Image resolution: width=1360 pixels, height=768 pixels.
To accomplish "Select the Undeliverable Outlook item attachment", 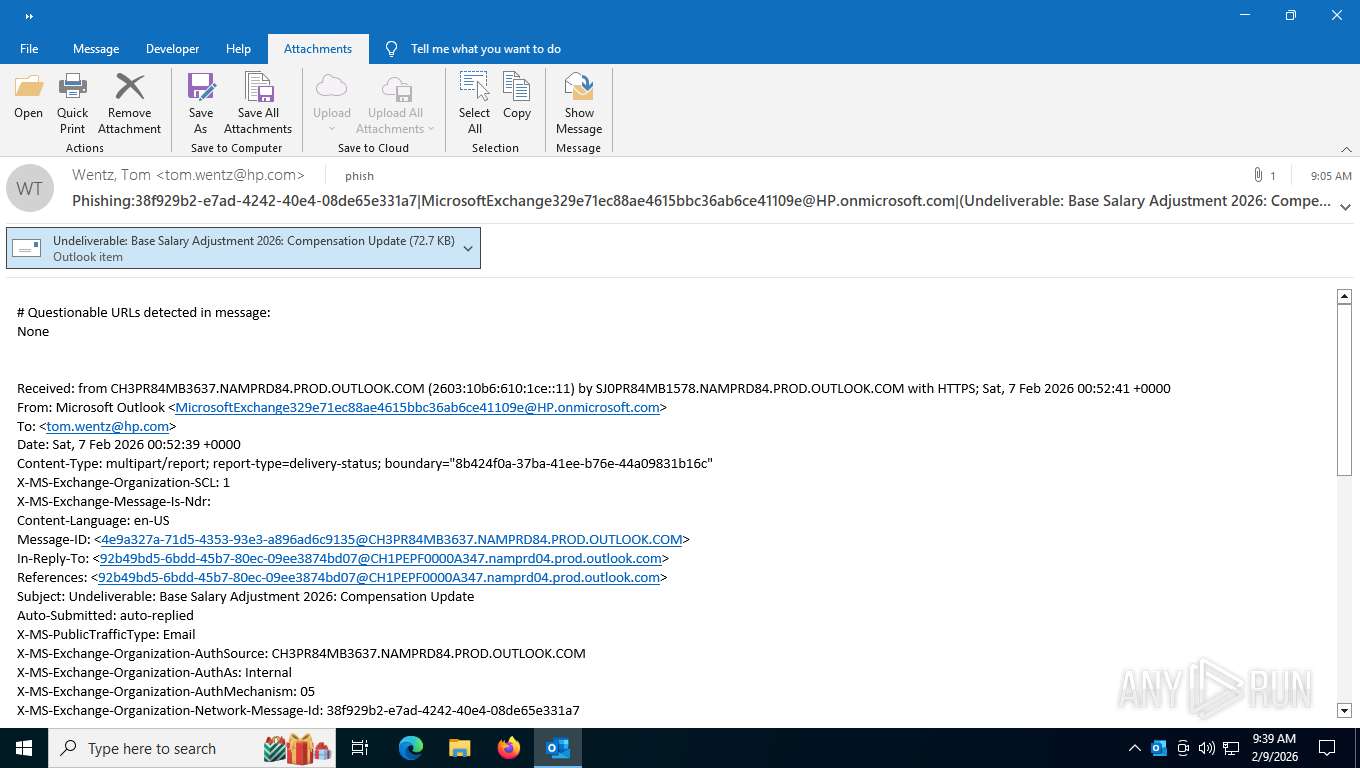I will 243,248.
